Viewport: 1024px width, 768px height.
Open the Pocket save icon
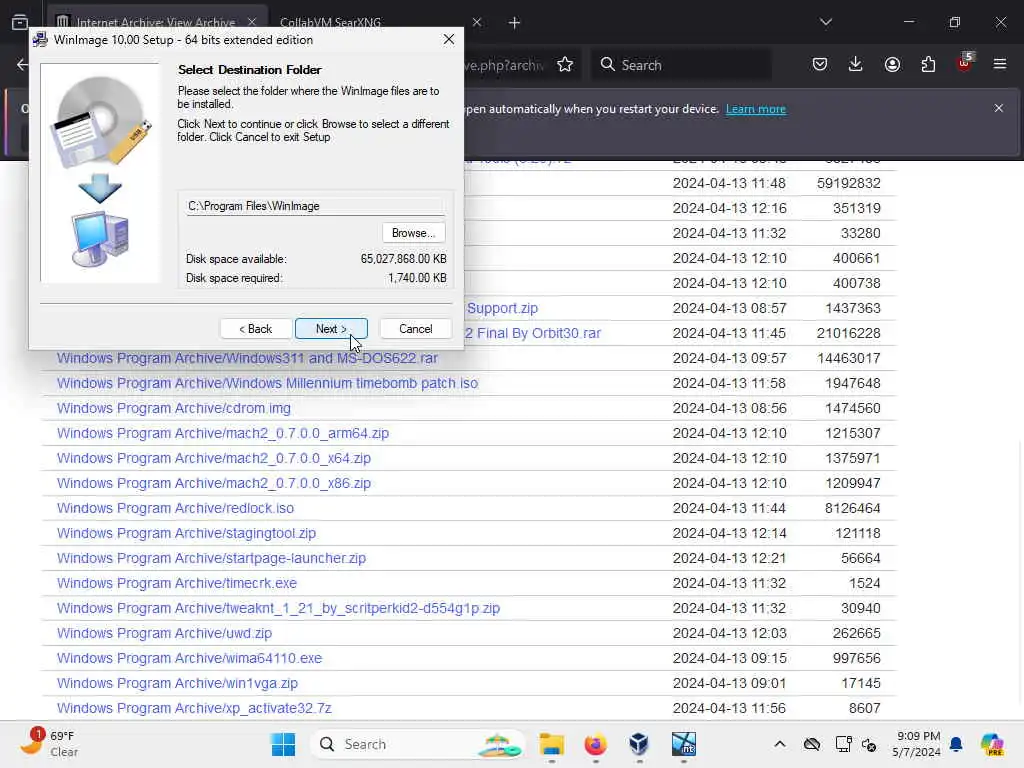tap(820, 65)
